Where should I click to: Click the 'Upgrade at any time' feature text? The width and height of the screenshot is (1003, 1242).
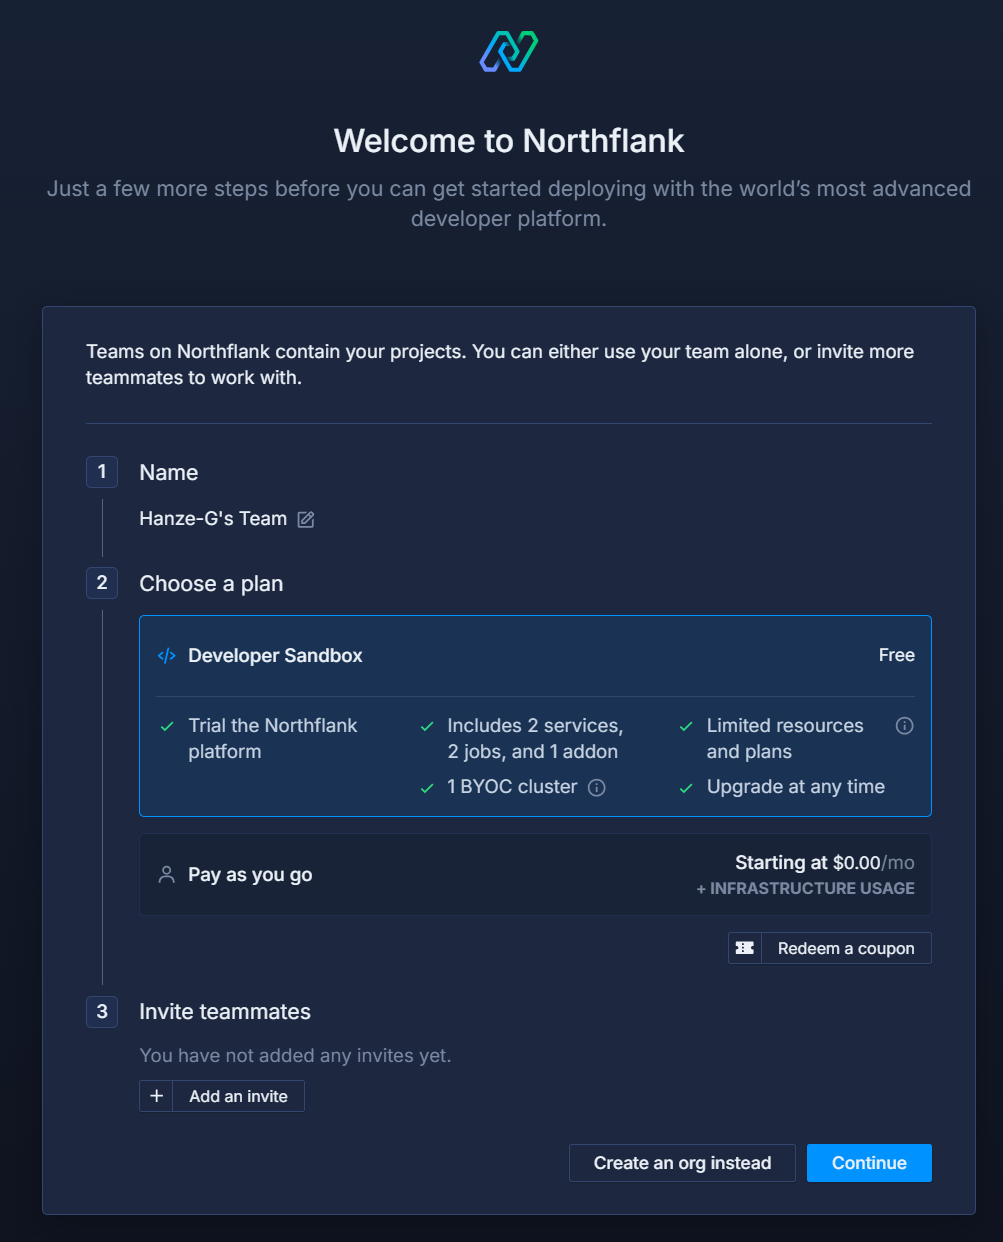pyautogui.click(x=796, y=787)
